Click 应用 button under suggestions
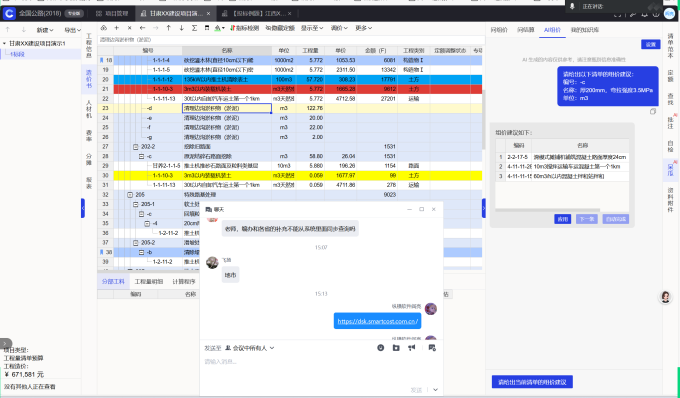680x398 pixels. click(x=562, y=219)
